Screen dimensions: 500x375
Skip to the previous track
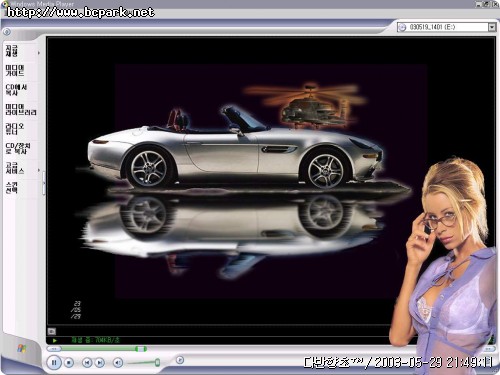(x=87, y=362)
